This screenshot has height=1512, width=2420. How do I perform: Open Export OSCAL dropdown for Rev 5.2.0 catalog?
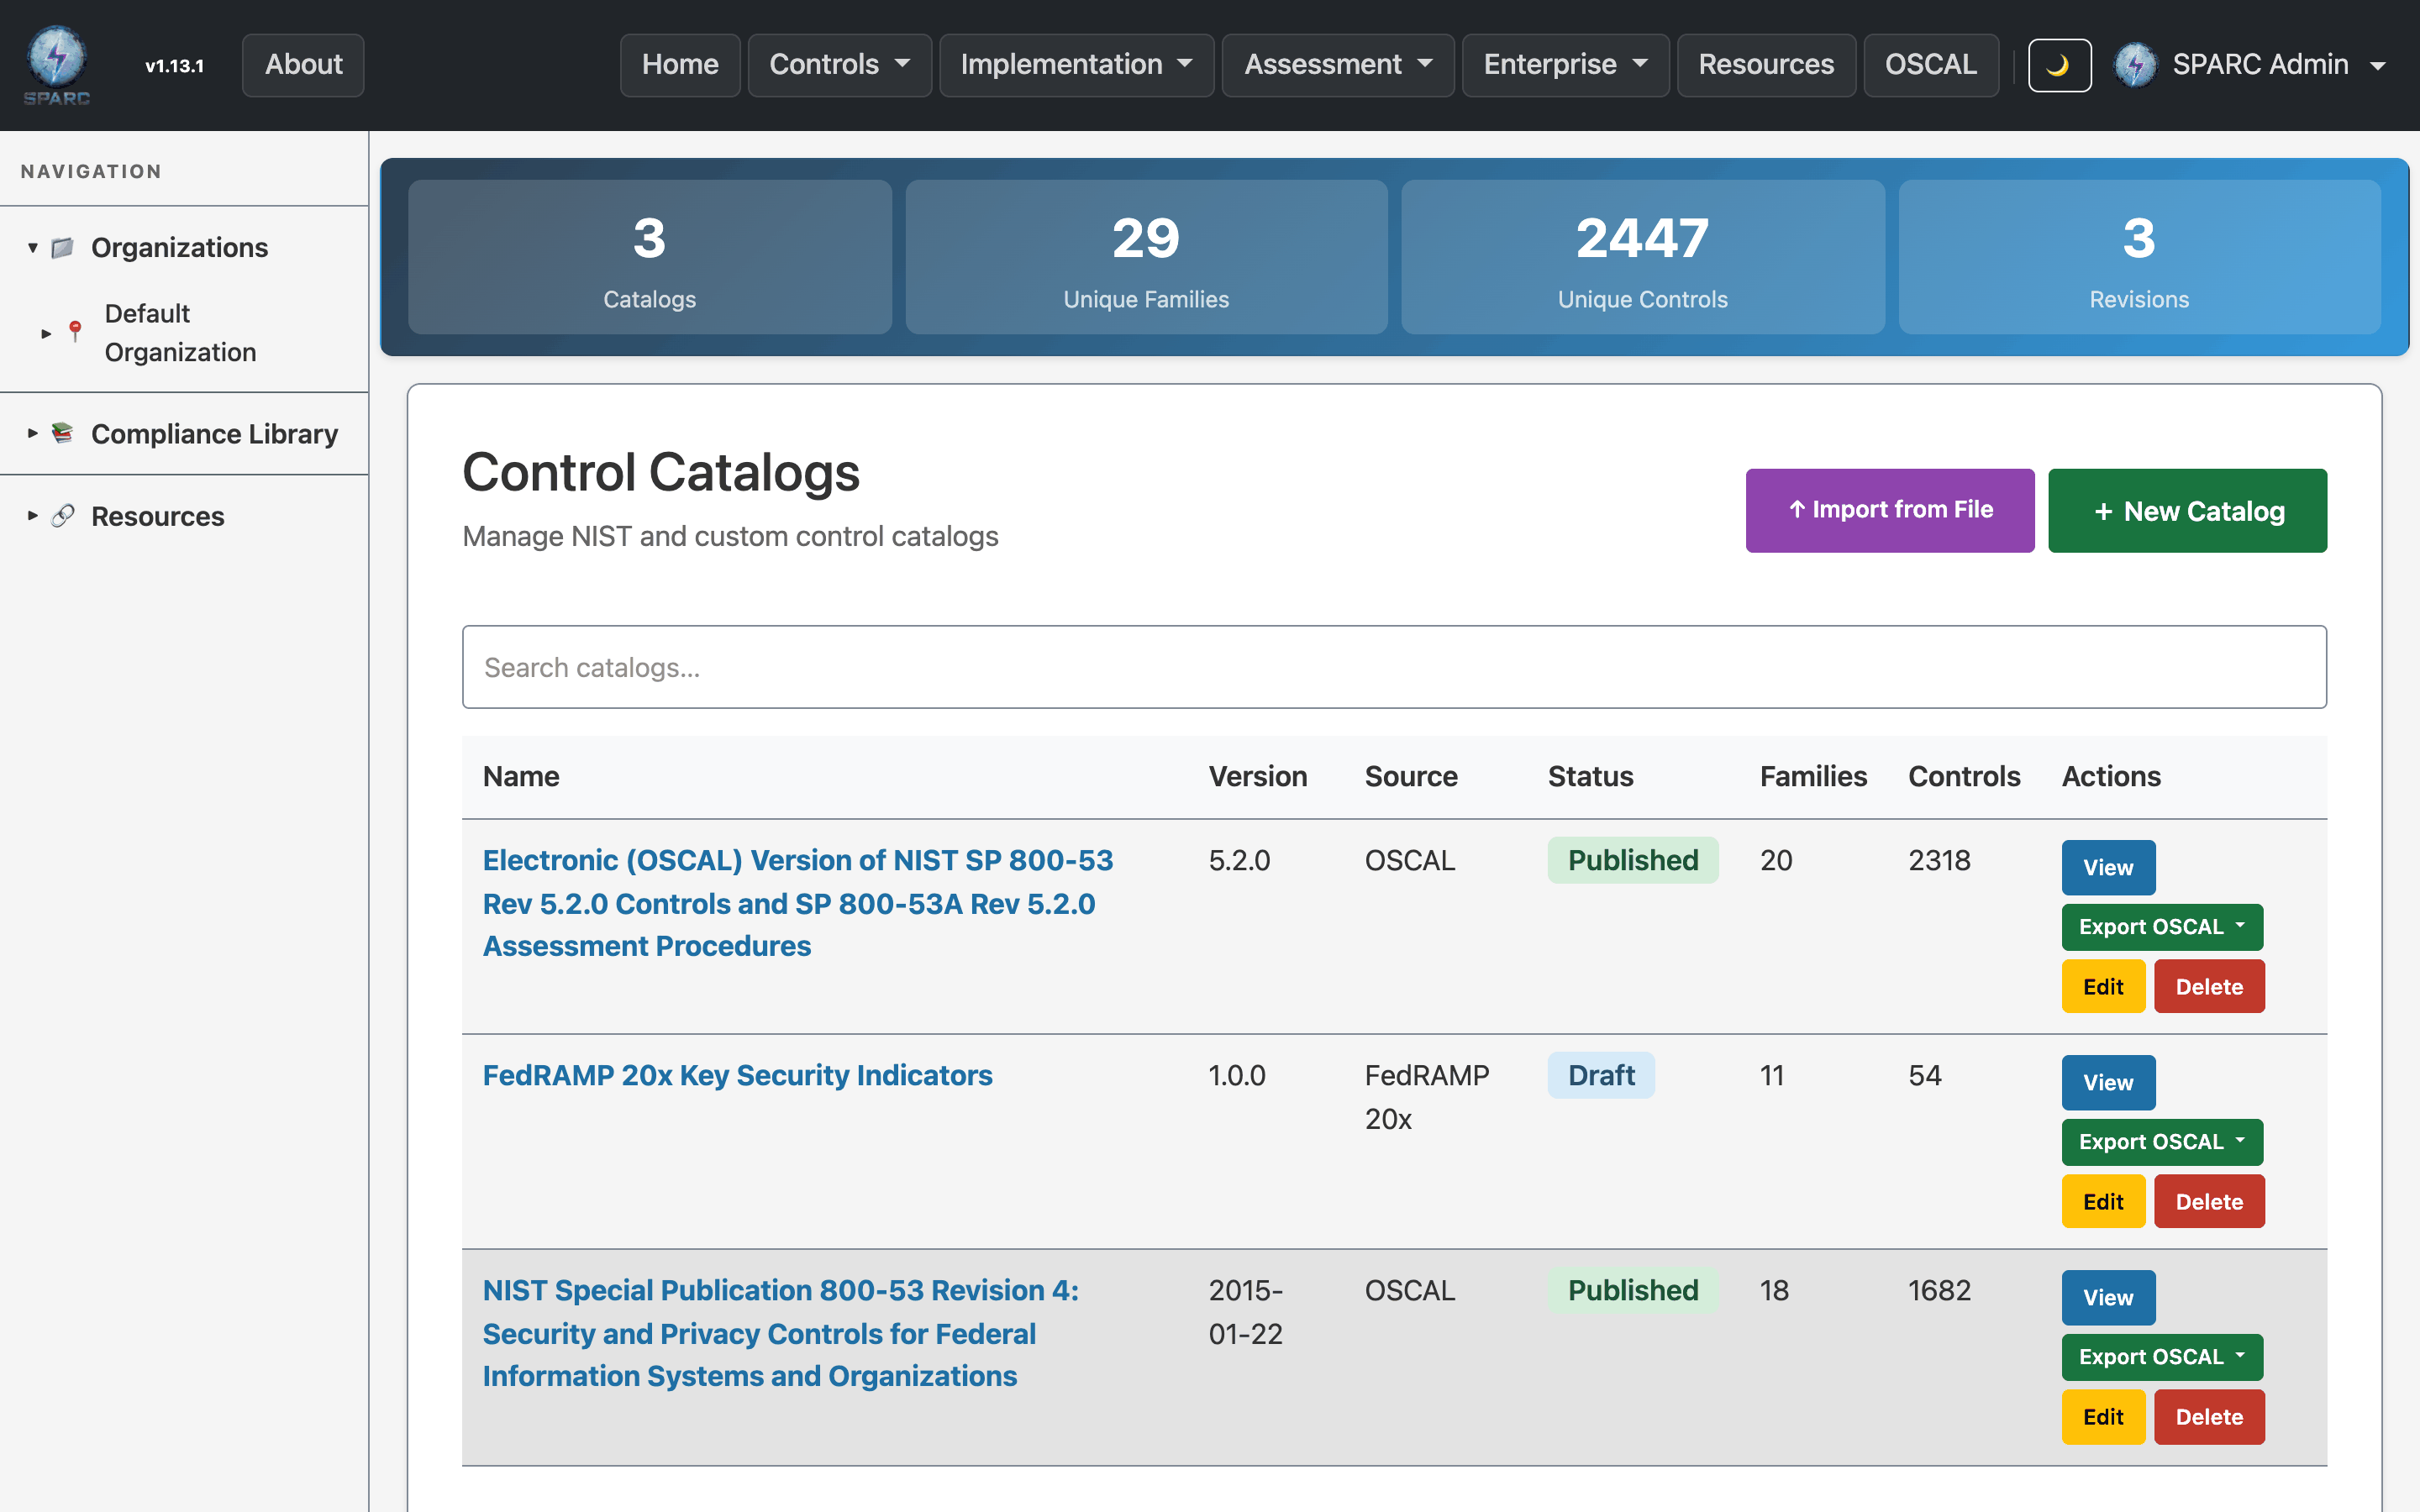(2162, 927)
